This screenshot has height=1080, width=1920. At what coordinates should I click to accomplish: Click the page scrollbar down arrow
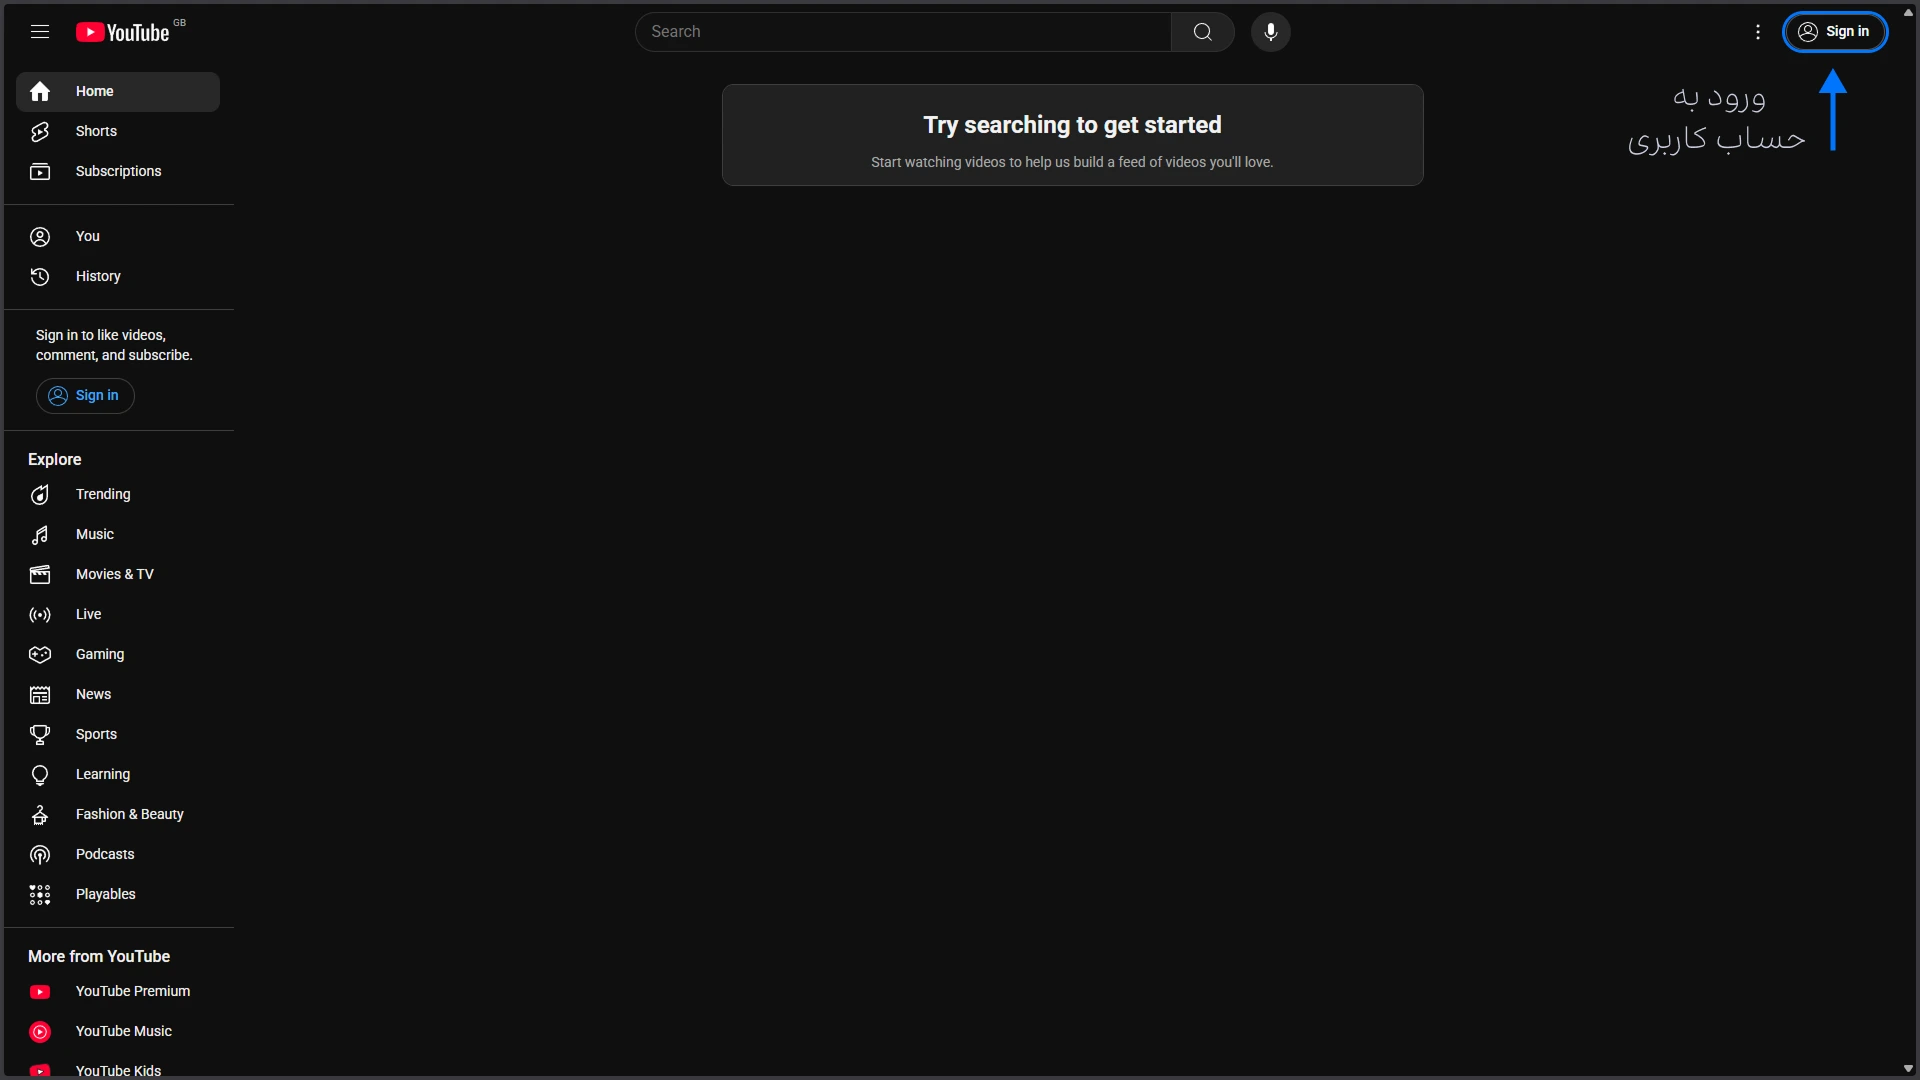[1908, 1069]
